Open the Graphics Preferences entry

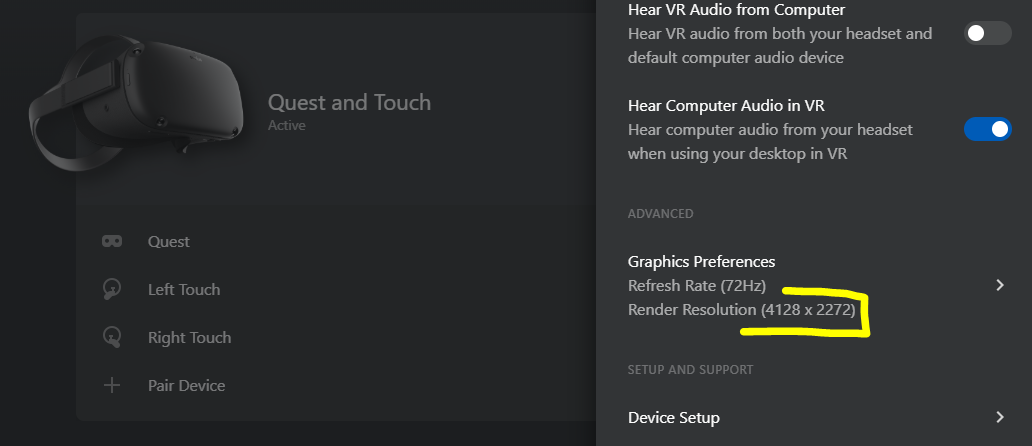click(701, 262)
